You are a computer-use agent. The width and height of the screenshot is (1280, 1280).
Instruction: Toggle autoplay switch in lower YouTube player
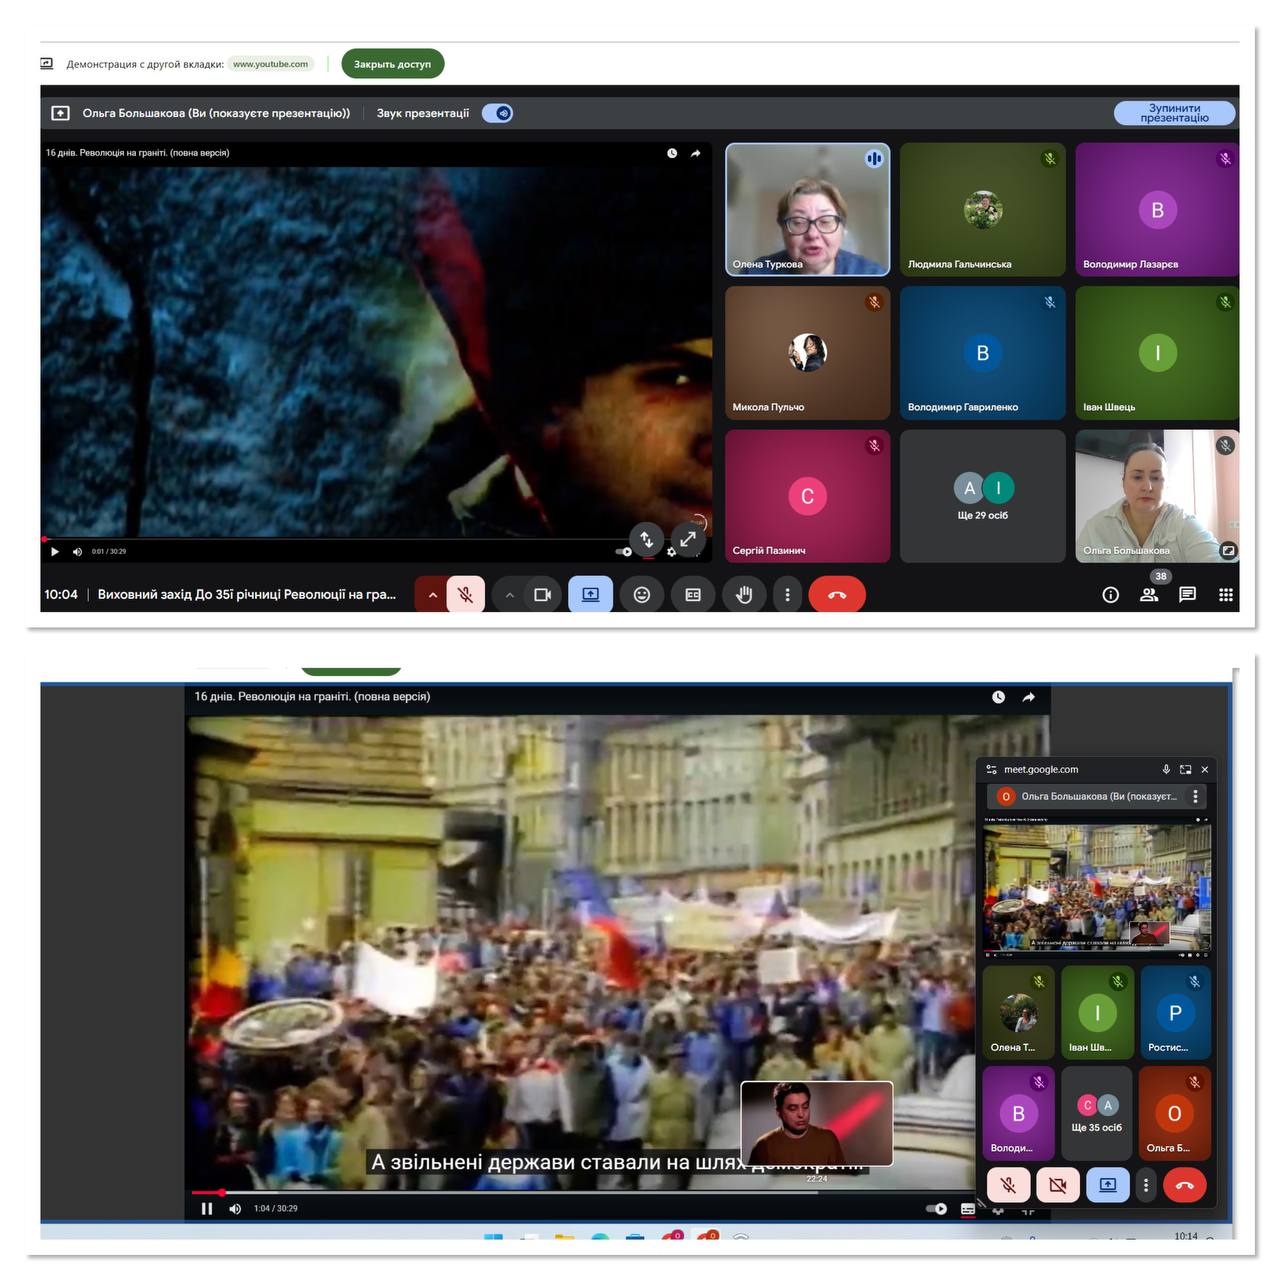tap(937, 1208)
